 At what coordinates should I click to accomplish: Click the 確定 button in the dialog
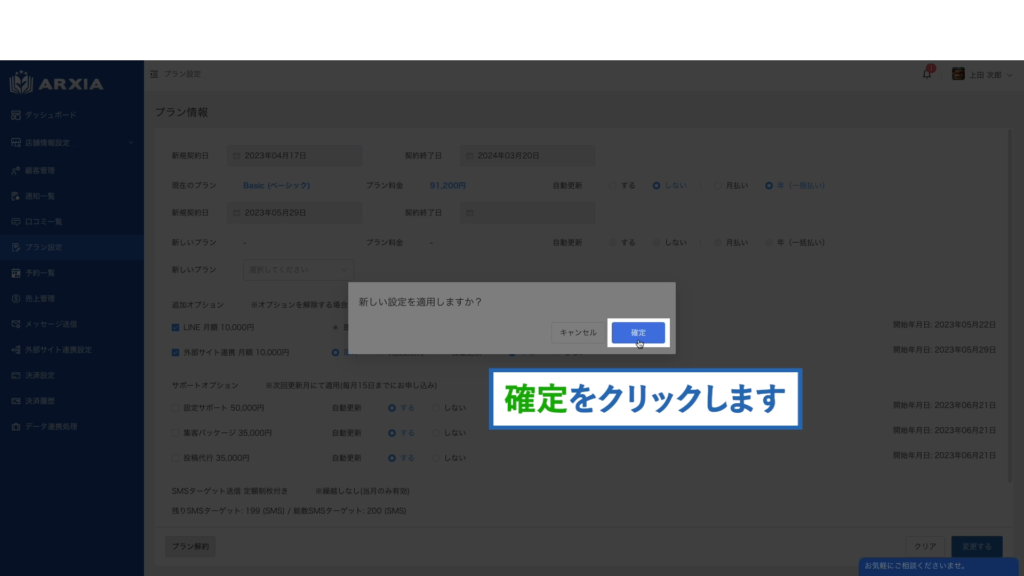[x=638, y=332]
